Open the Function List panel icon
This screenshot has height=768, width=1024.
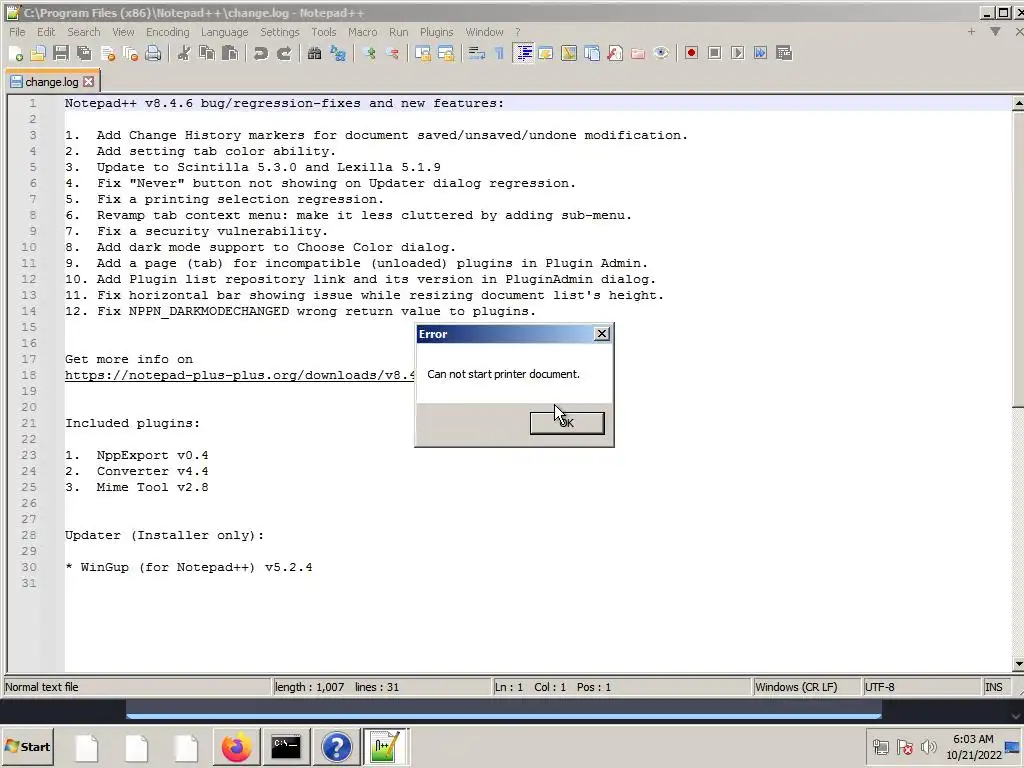615,54
